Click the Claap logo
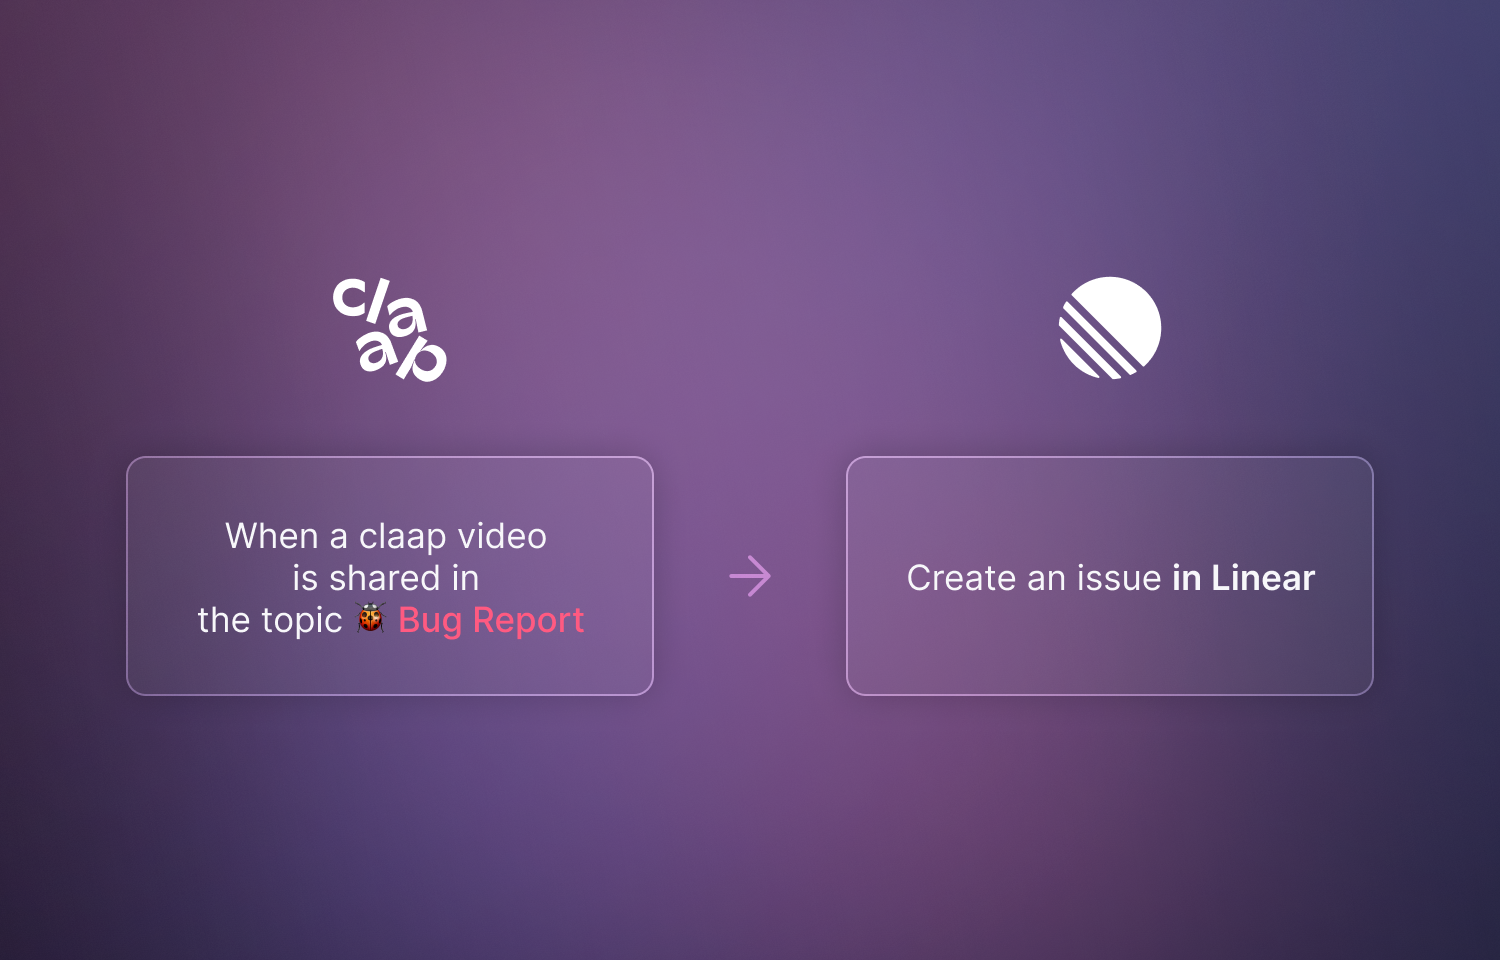The height and width of the screenshot is (960, 1500). click(x=390, y=329)
